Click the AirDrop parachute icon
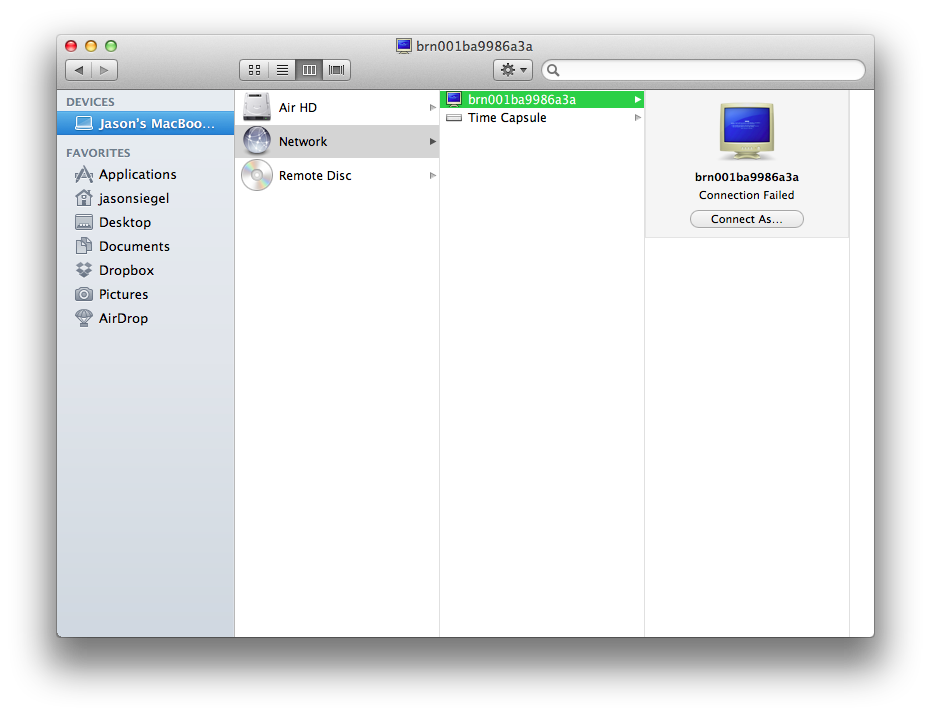The height and width of the screenshot is (716, 931). point(84,318)
